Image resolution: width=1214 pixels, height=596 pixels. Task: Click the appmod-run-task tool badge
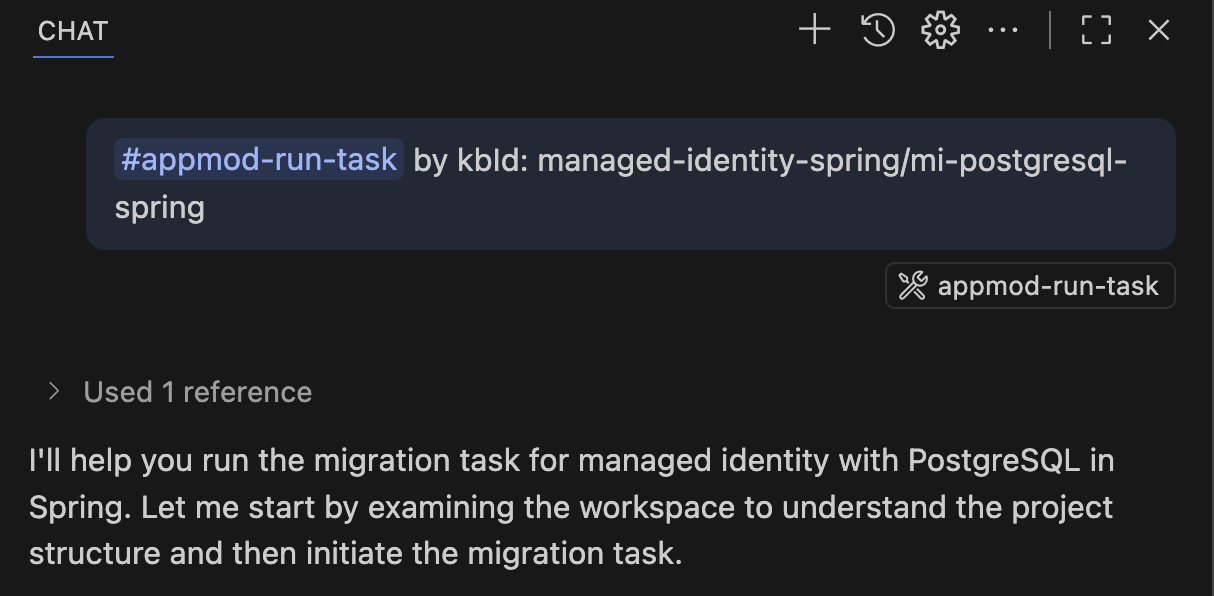[1029, 286]
